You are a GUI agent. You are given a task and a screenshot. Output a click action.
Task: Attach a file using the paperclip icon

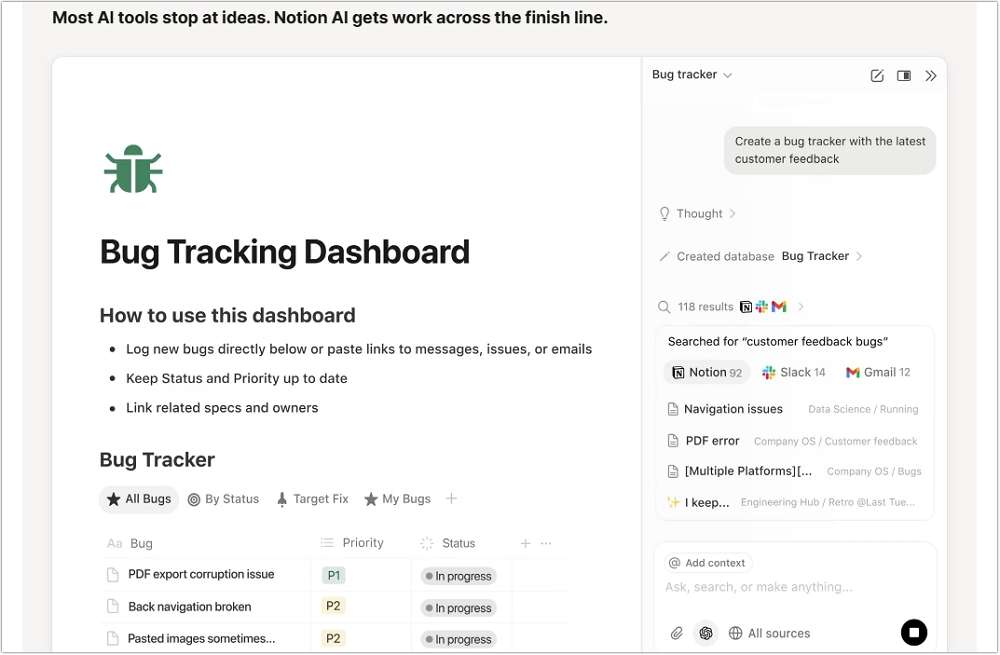(676, 633)
